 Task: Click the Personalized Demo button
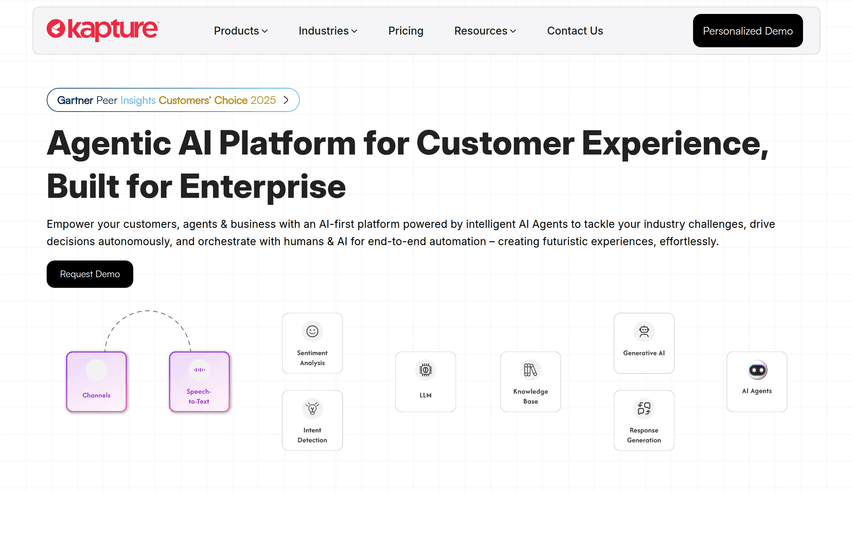[x=748, y=31]
